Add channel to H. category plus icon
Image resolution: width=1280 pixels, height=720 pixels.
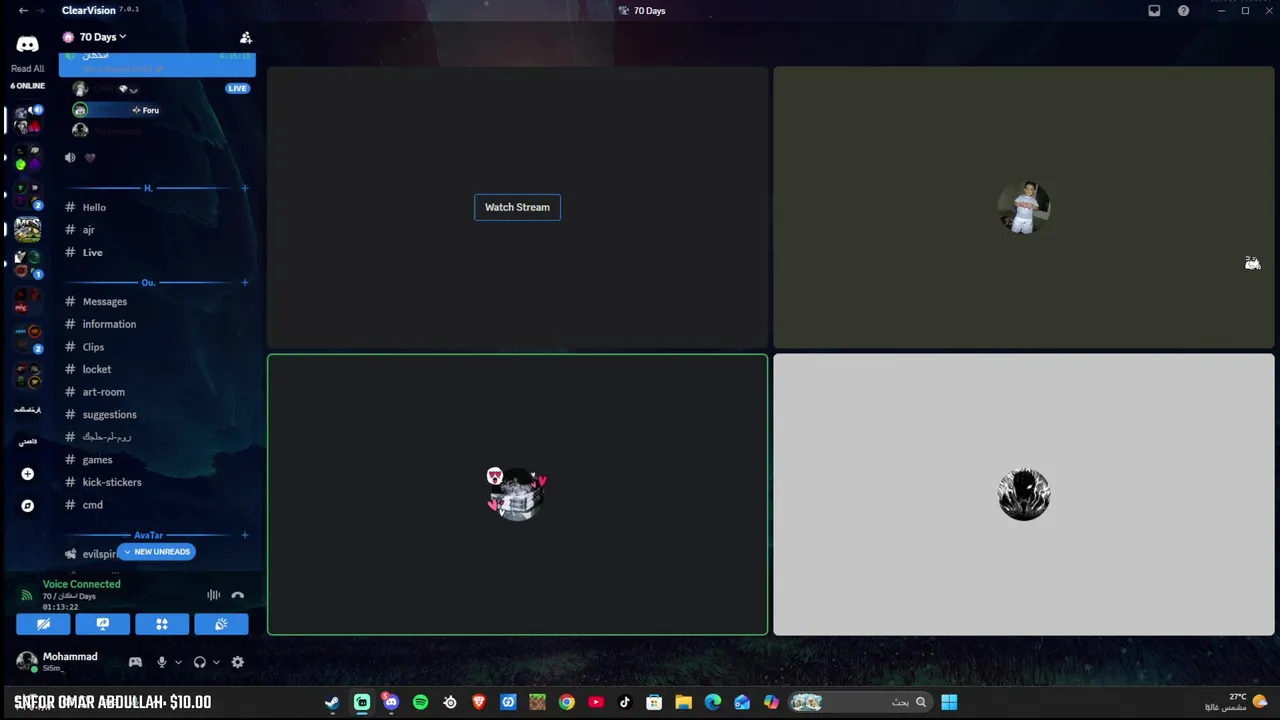245,188
